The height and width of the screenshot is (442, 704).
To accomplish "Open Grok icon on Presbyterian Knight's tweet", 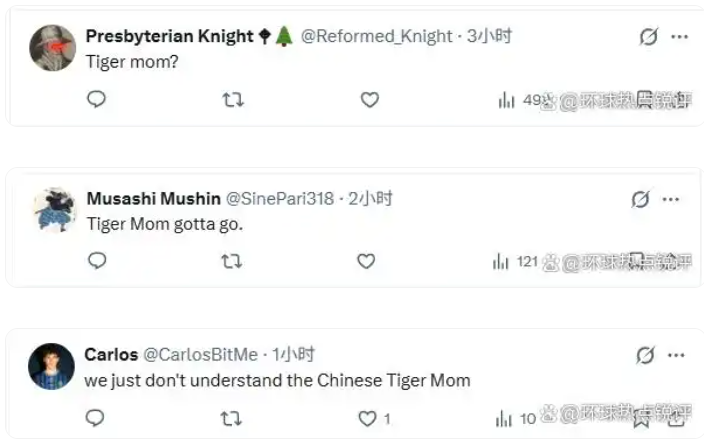I will [648, 37].
